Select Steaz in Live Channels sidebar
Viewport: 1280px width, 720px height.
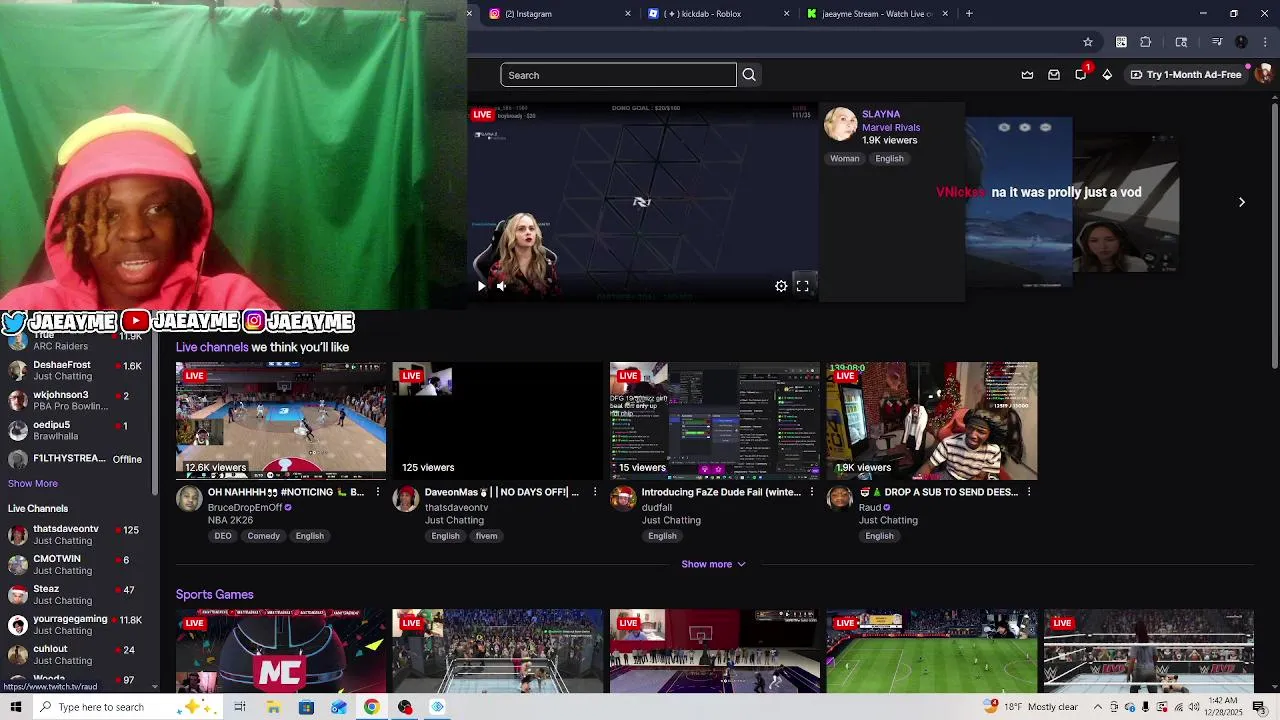(x=75, y=594)
